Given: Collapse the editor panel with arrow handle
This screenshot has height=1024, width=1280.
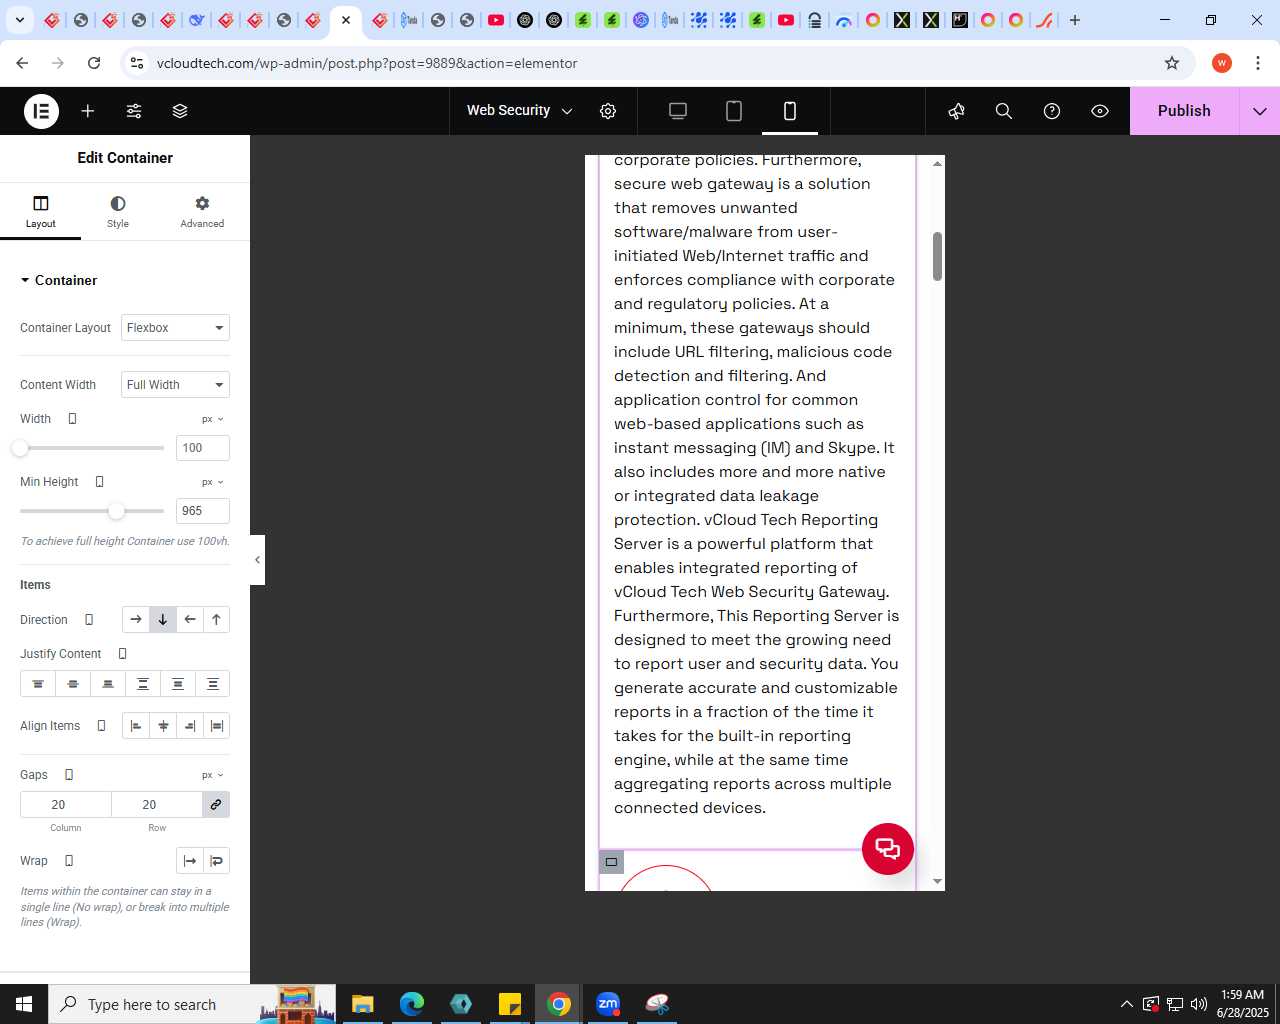Looking at the screenshot, I should click(x=257, y=560).
